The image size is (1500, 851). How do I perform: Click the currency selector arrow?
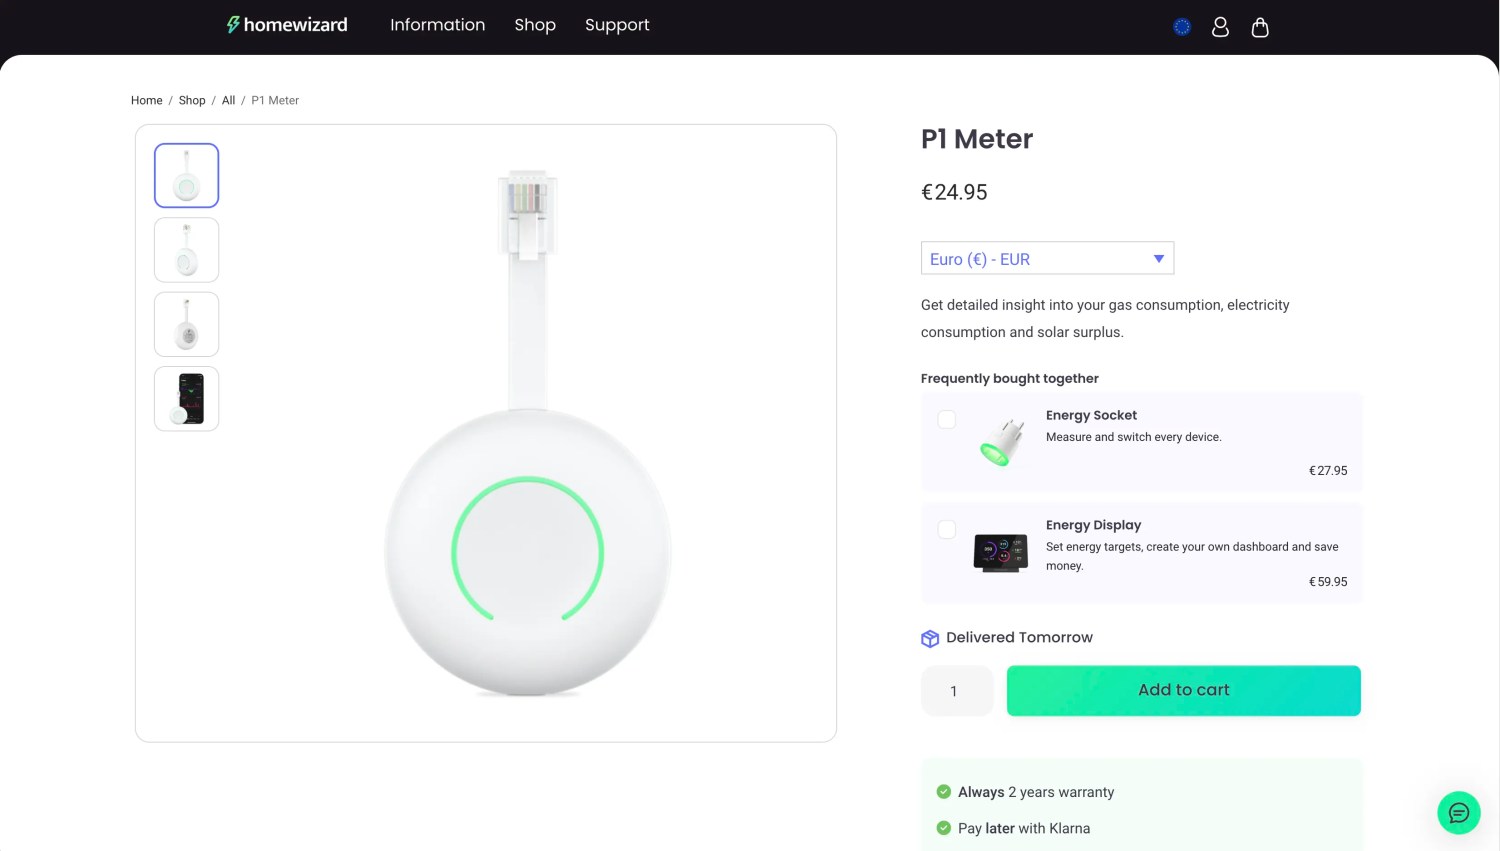(1158, 258)
